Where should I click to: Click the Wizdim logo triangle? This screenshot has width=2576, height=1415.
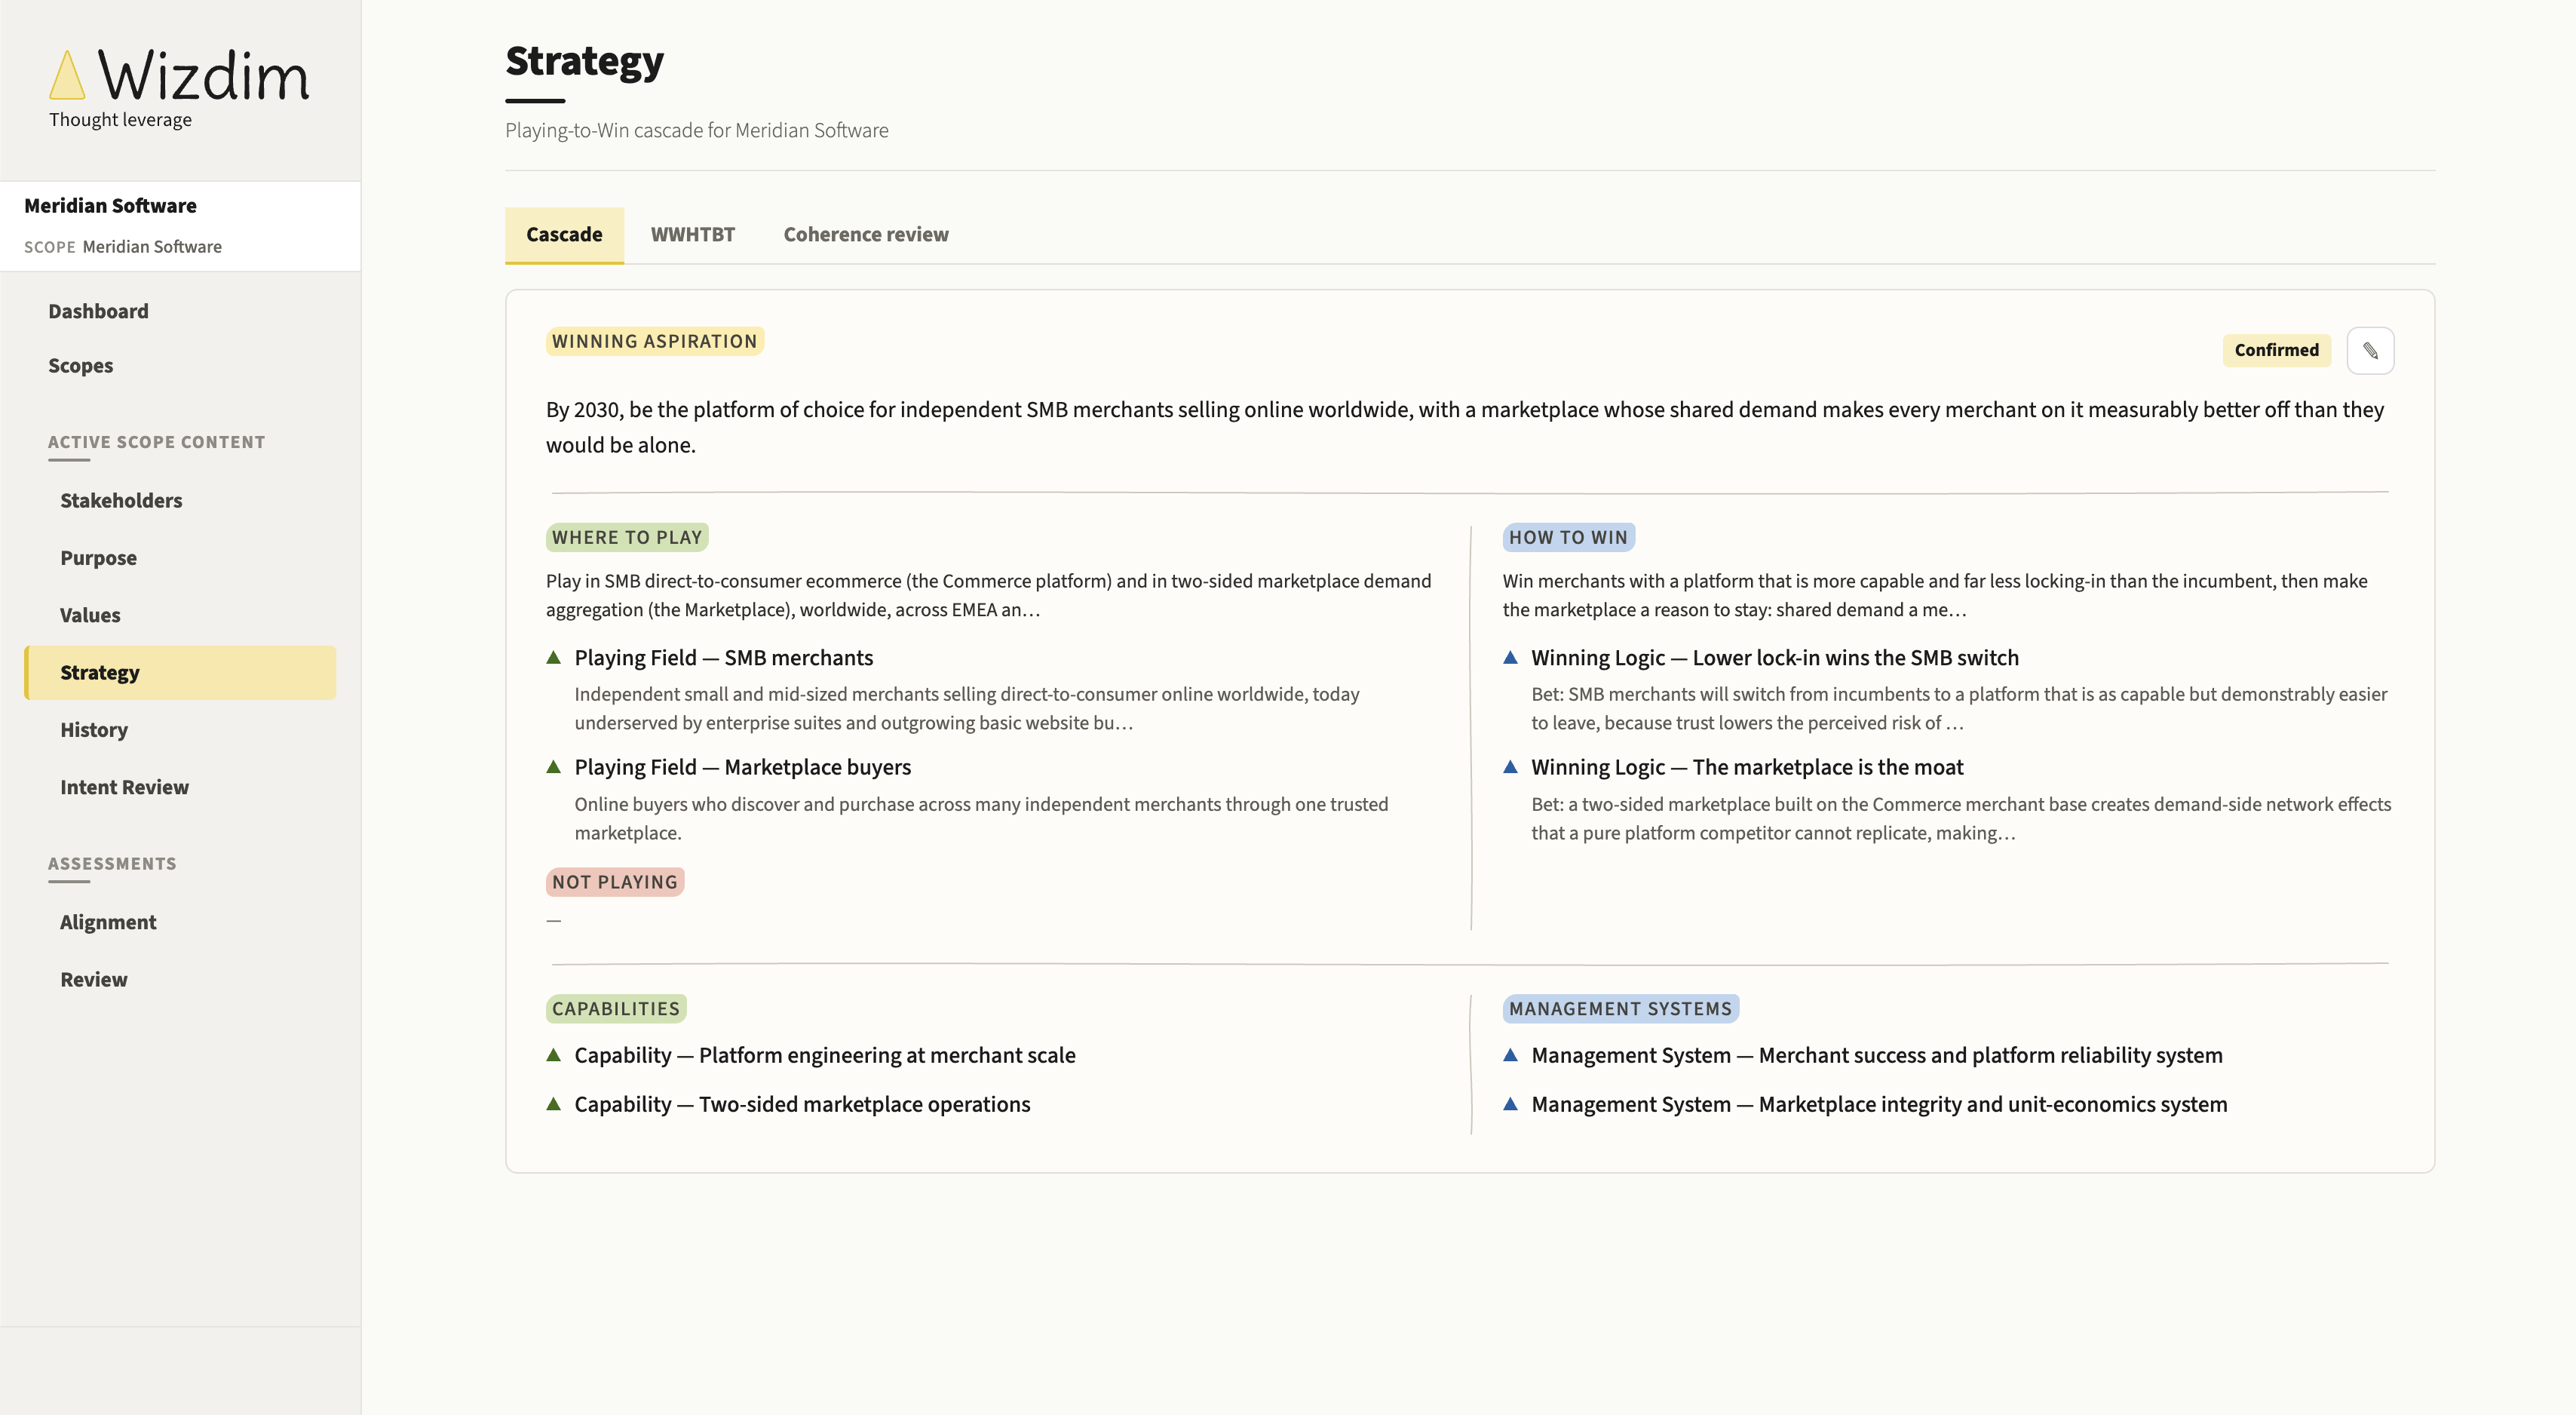click(x=67, y=75)
